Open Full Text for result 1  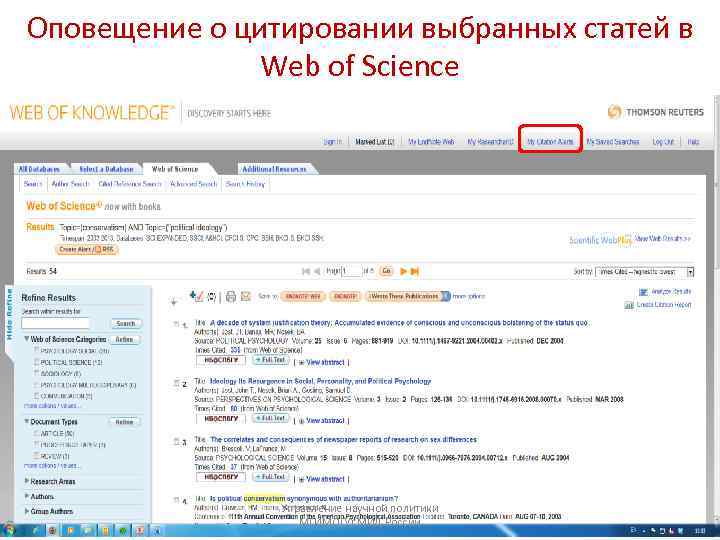(x=271, y=360)
